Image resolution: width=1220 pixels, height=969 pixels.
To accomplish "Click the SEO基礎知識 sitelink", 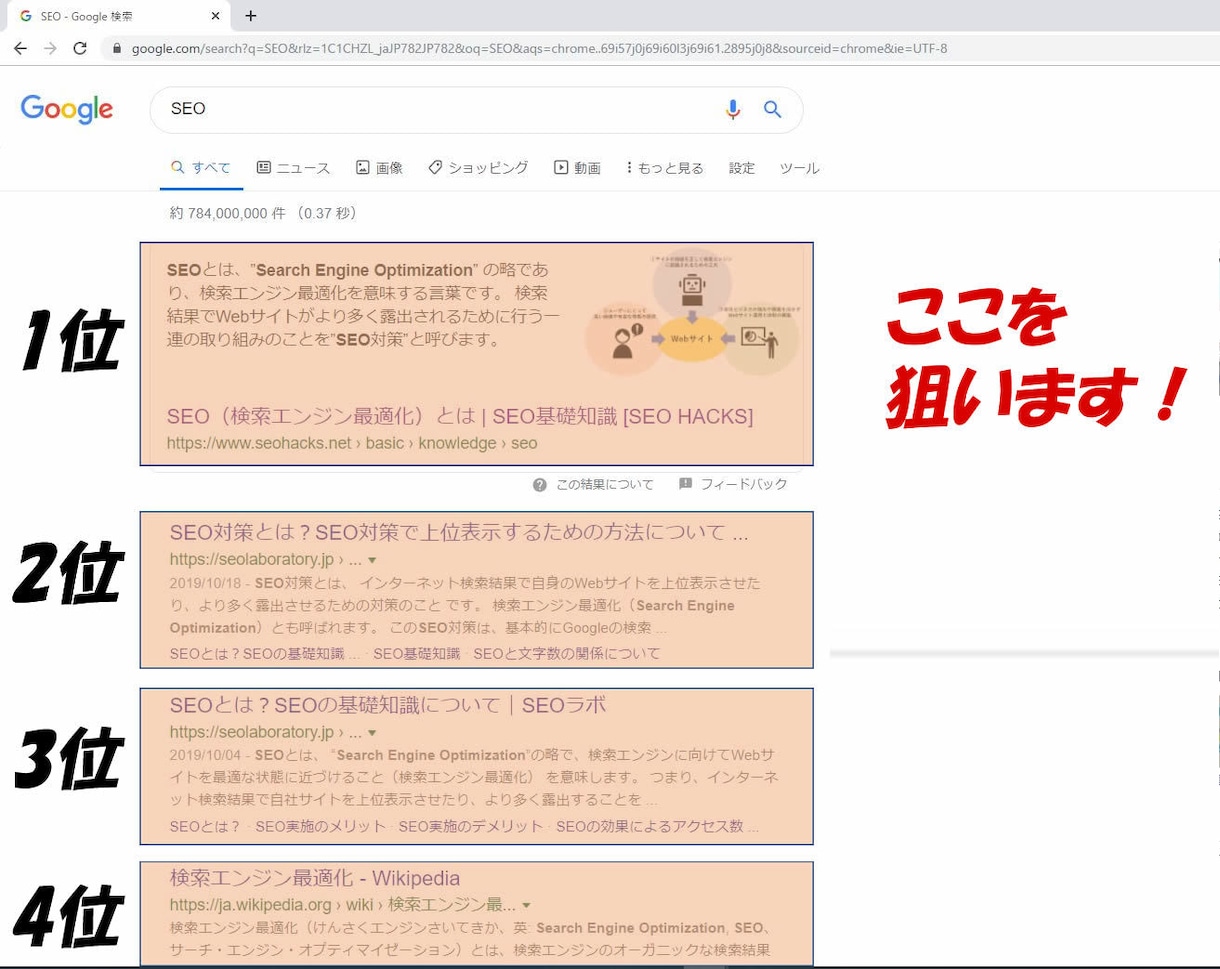I will click(417, 654).
